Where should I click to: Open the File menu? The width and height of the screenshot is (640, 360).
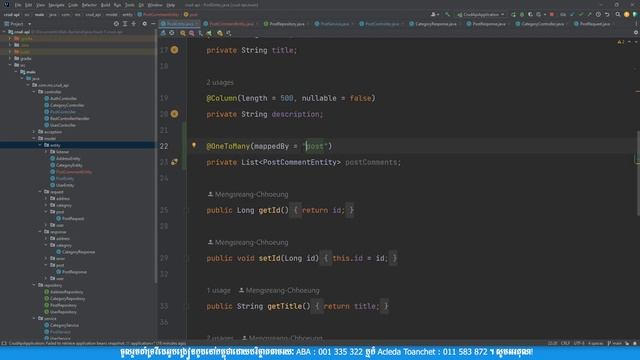(18, 5)
